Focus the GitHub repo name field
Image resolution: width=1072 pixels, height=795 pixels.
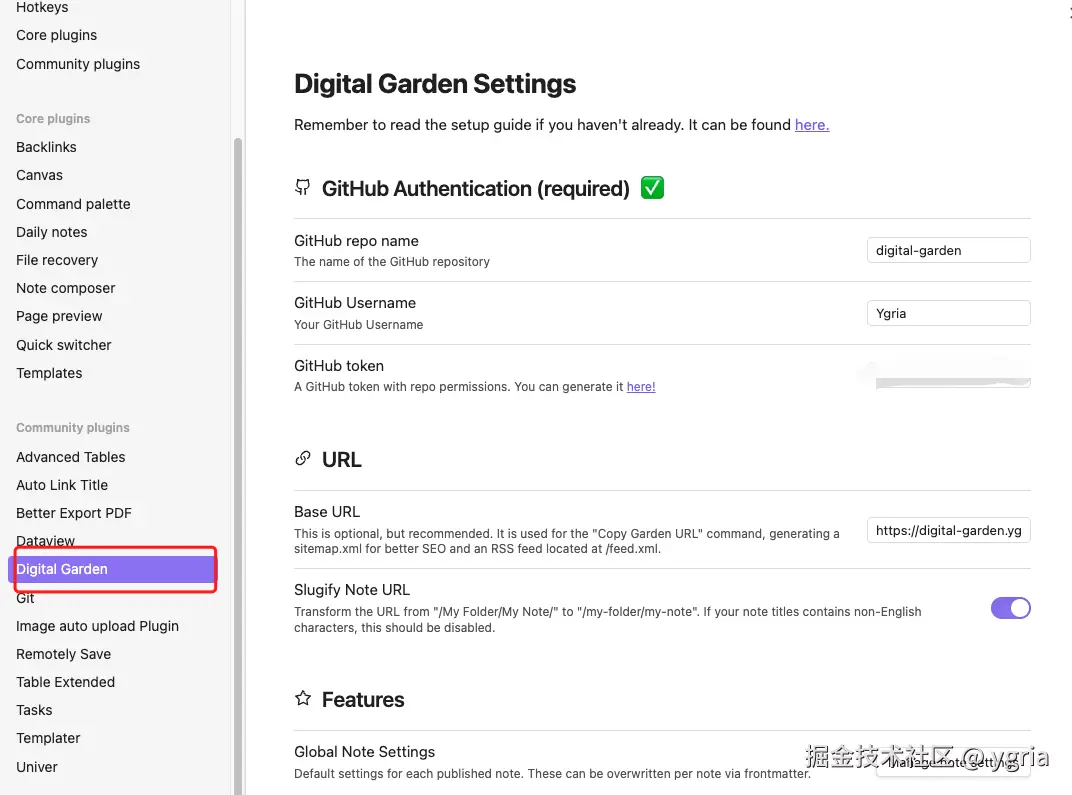948,251
